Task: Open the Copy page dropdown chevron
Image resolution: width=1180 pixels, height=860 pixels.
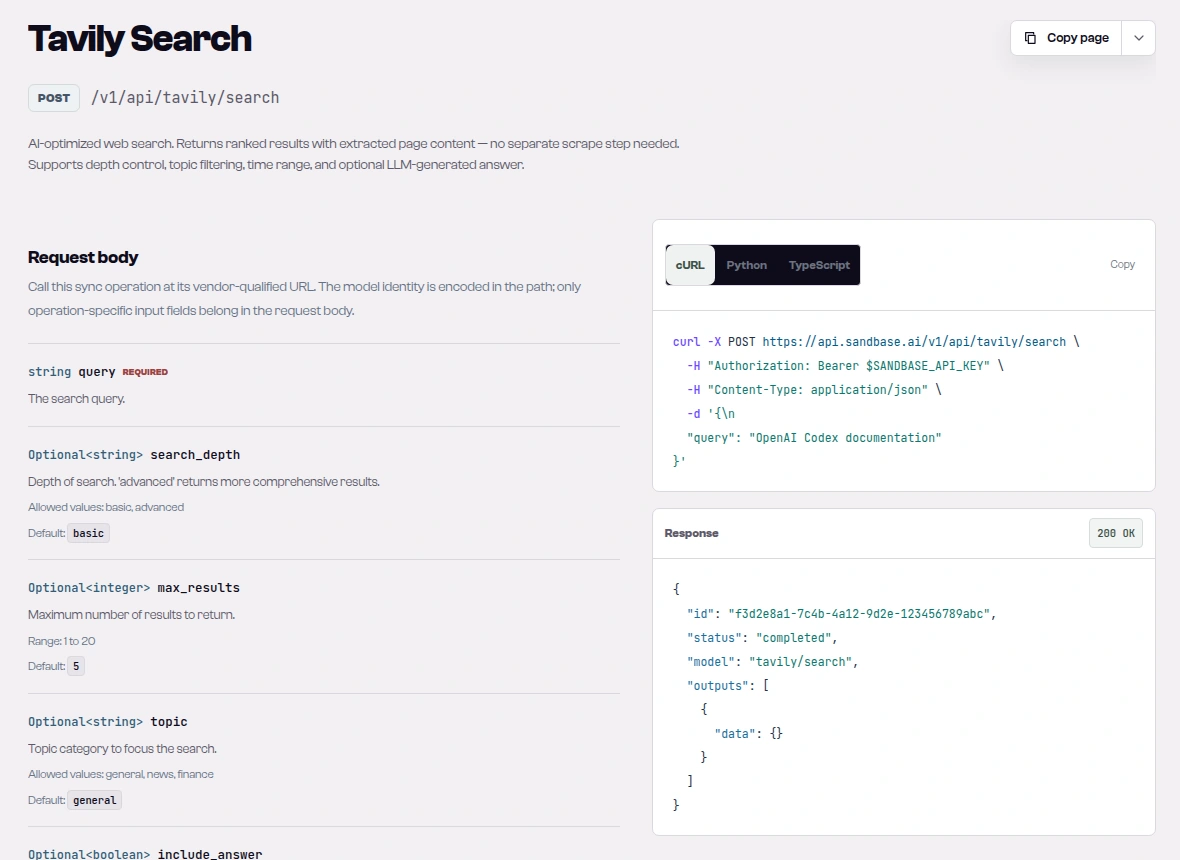Action: 1139,38
